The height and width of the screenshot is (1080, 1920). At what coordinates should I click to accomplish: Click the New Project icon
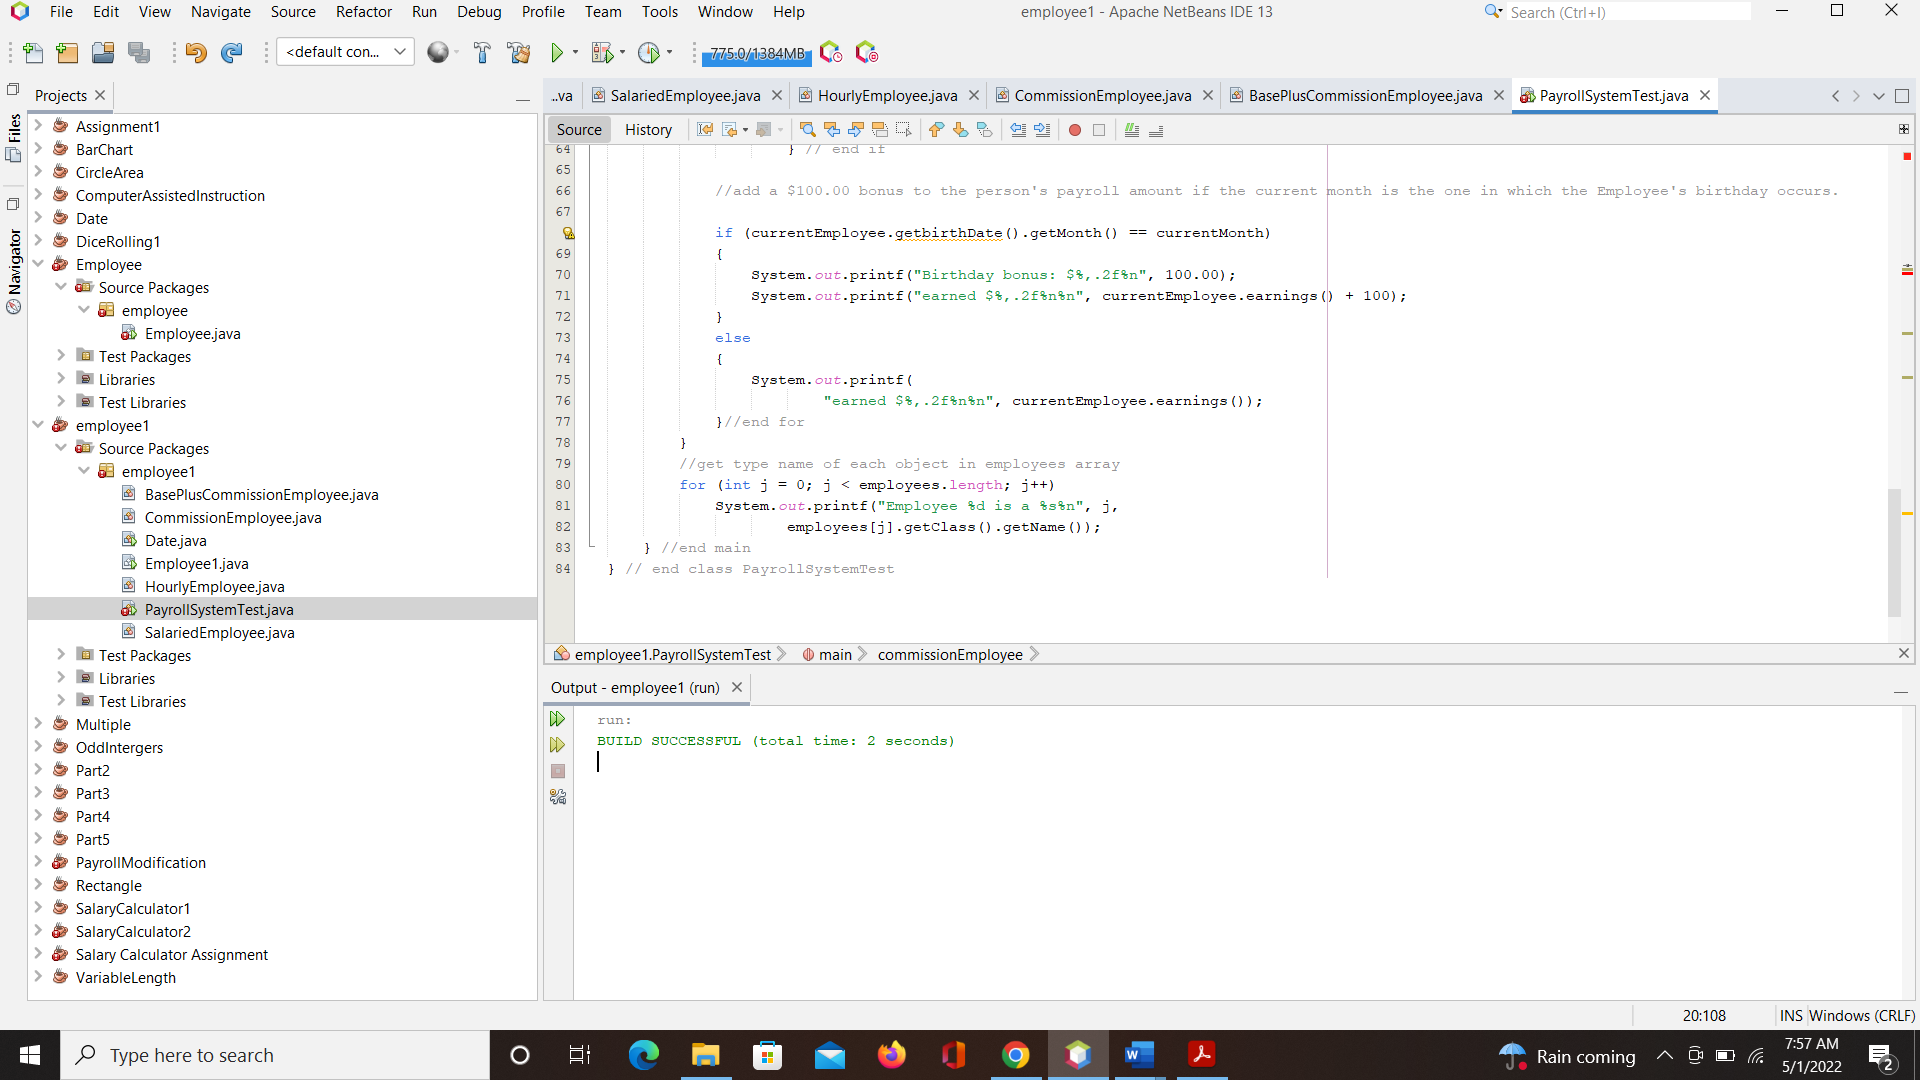coord(66,52)
